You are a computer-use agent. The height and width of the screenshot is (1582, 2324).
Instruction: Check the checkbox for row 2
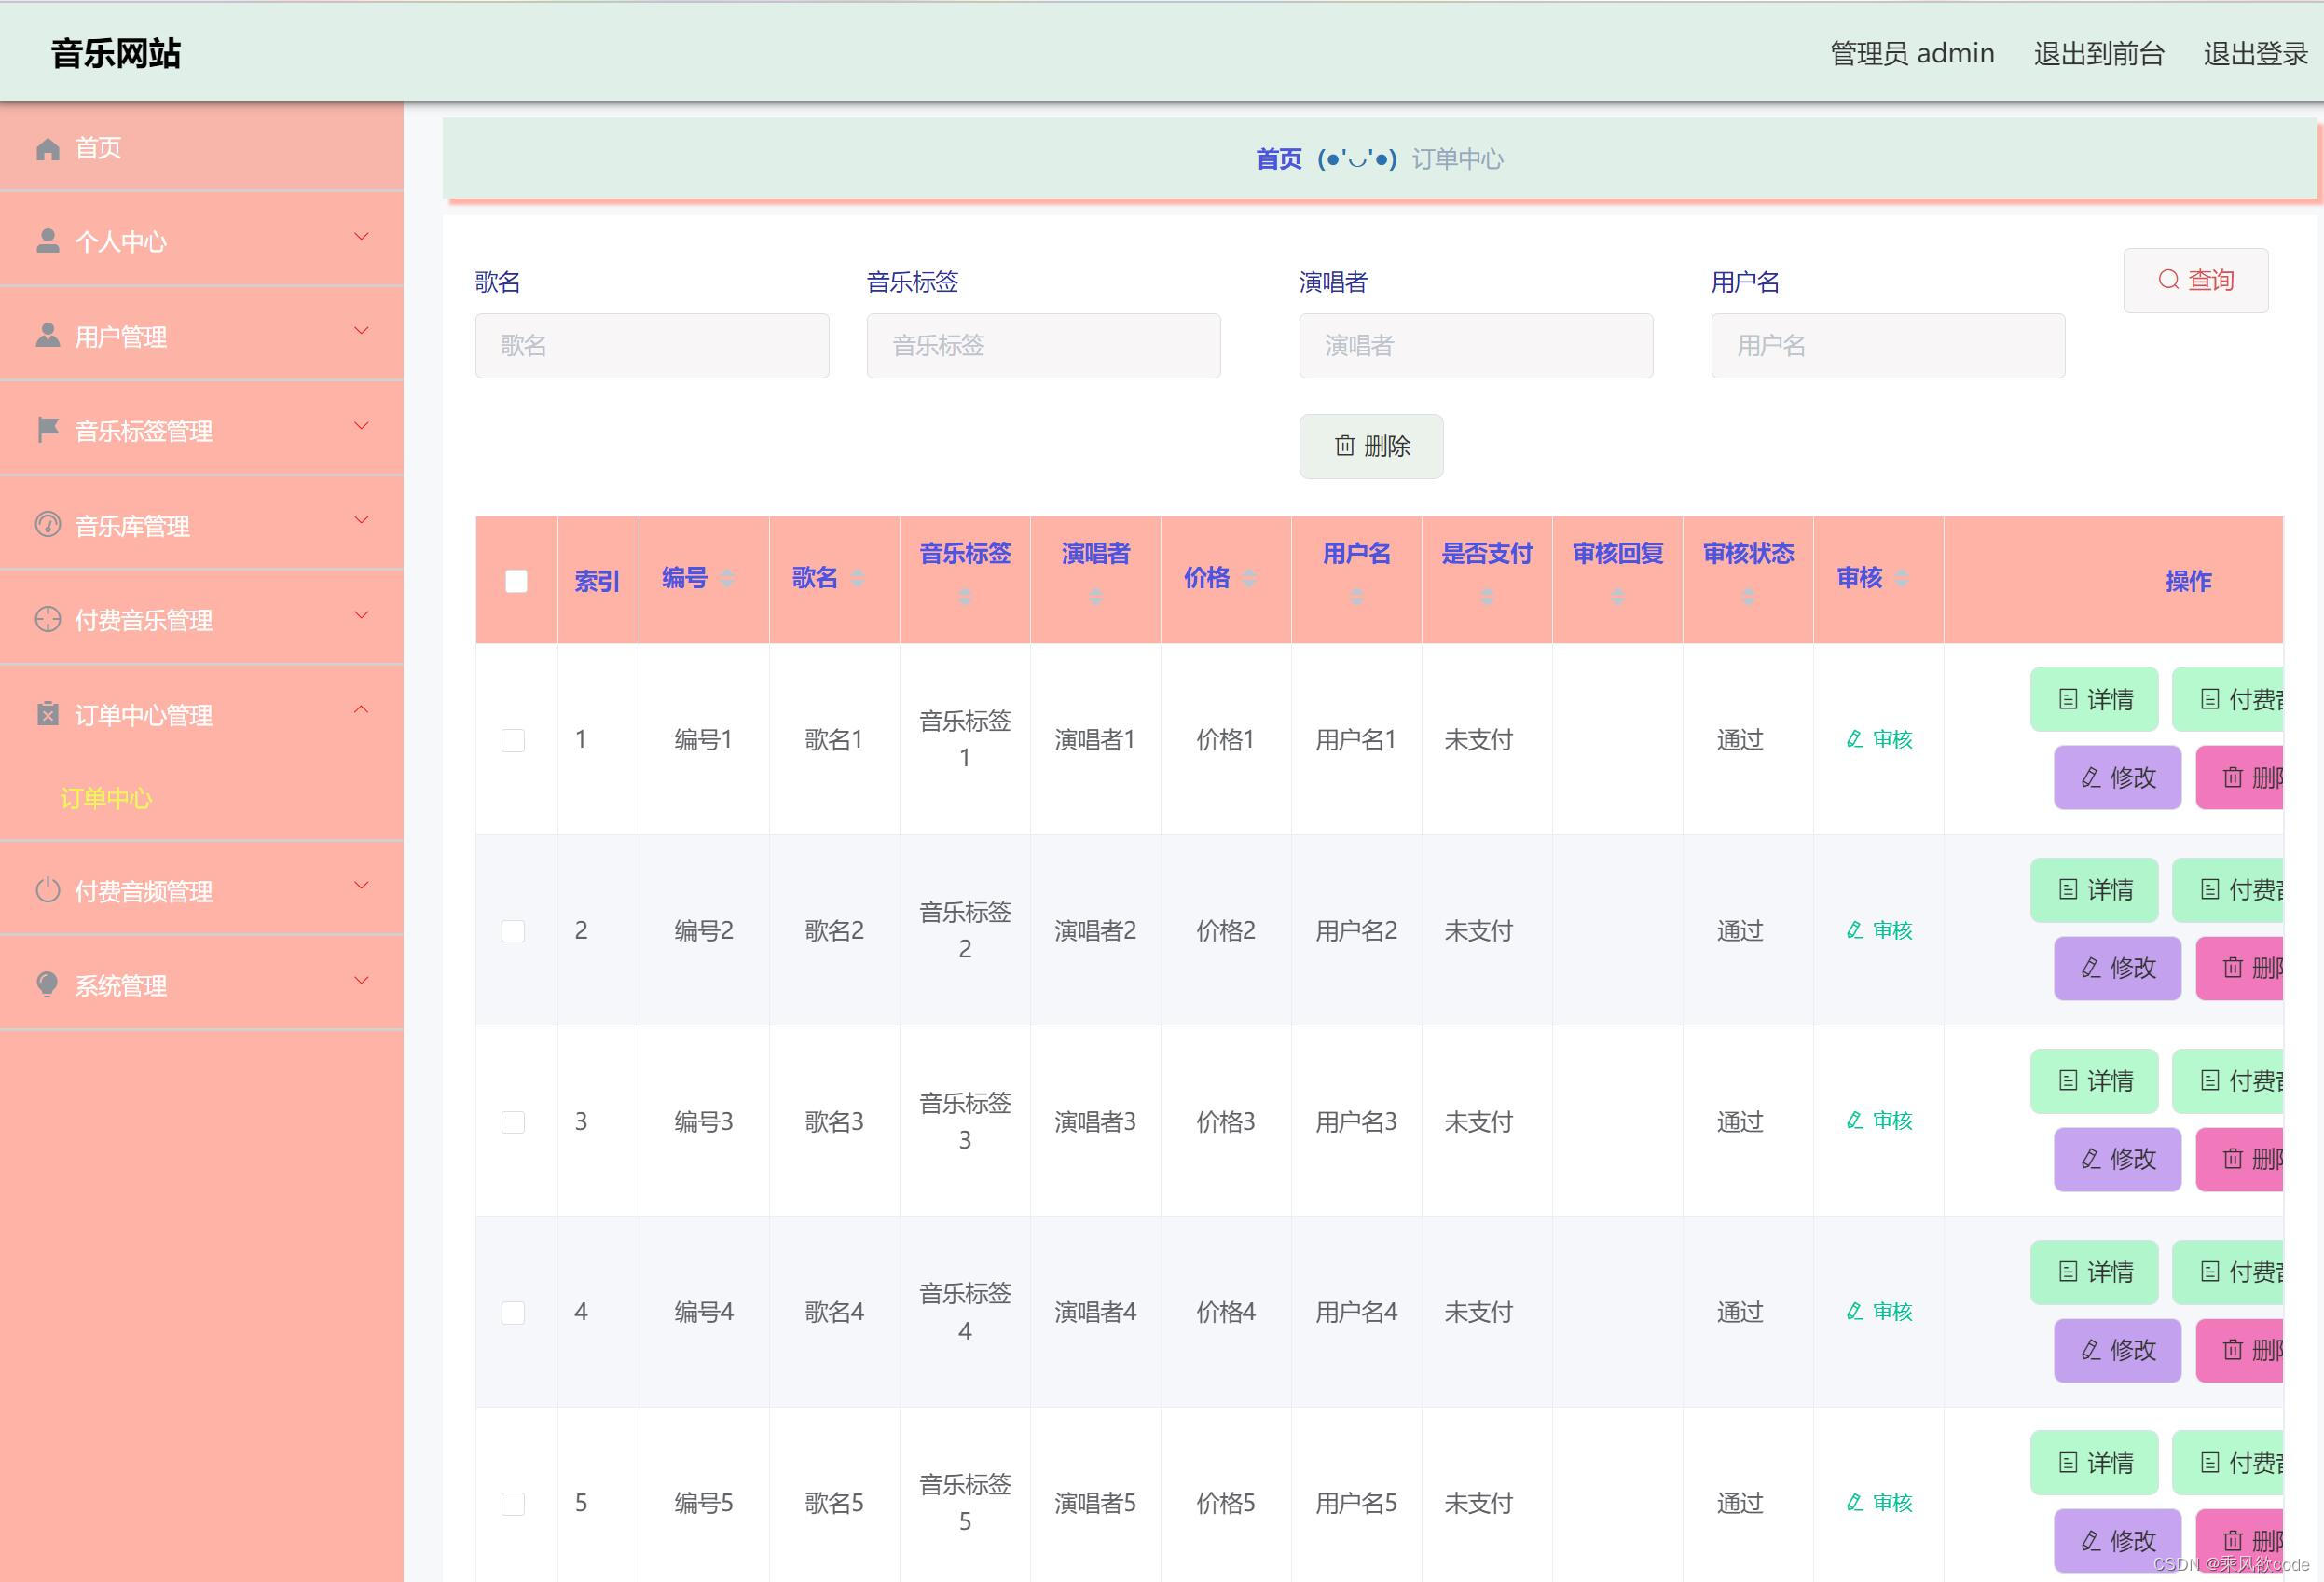pyautogui.click(x=513, y=931)
